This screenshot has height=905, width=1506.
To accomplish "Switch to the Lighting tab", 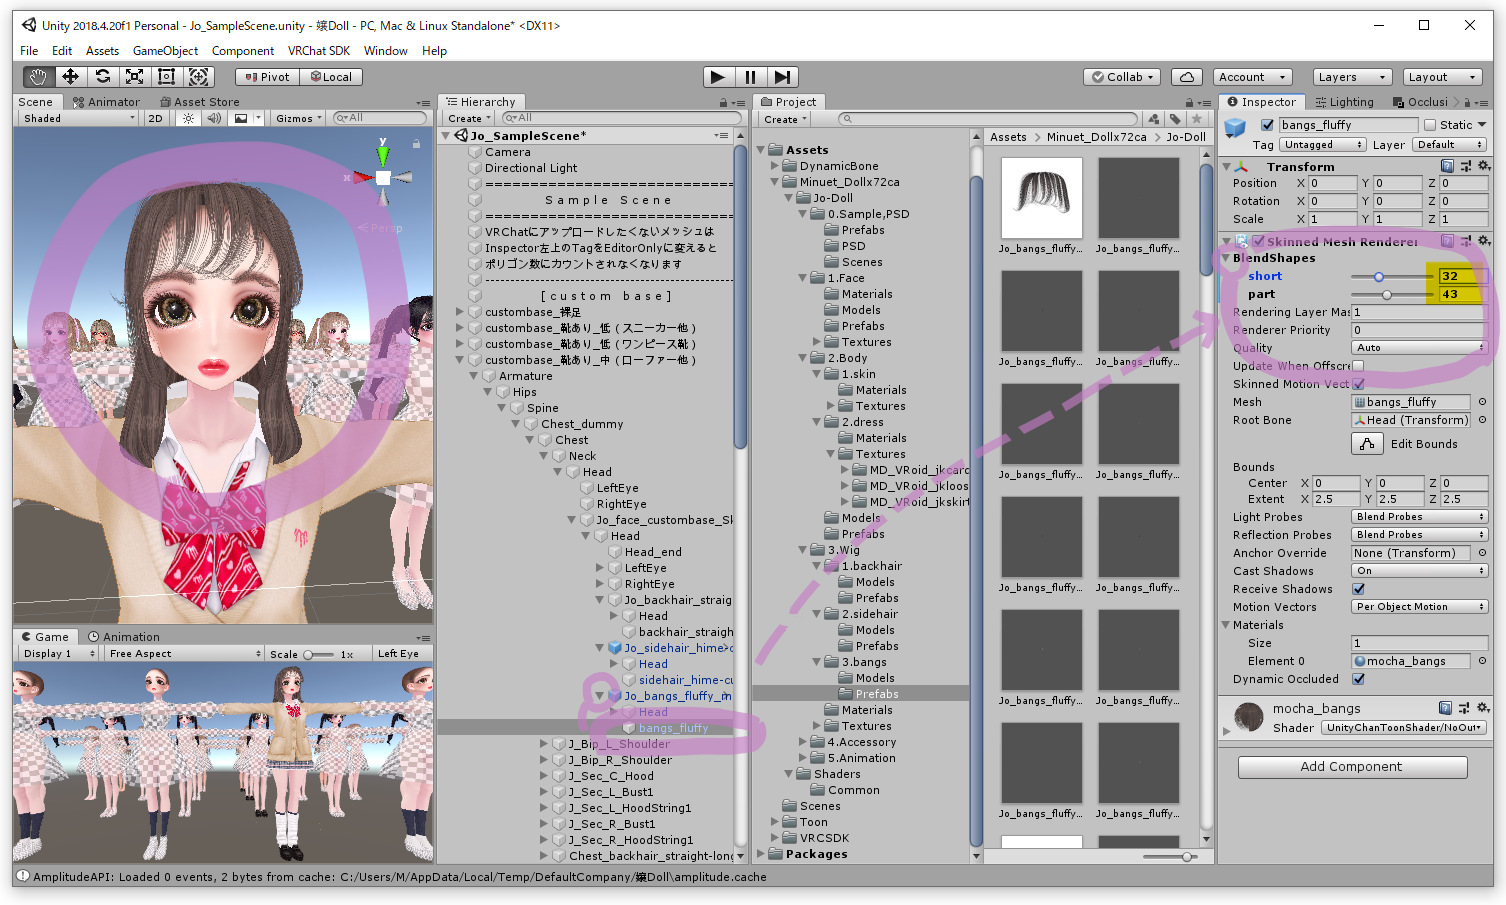I will pos(1344,102).
